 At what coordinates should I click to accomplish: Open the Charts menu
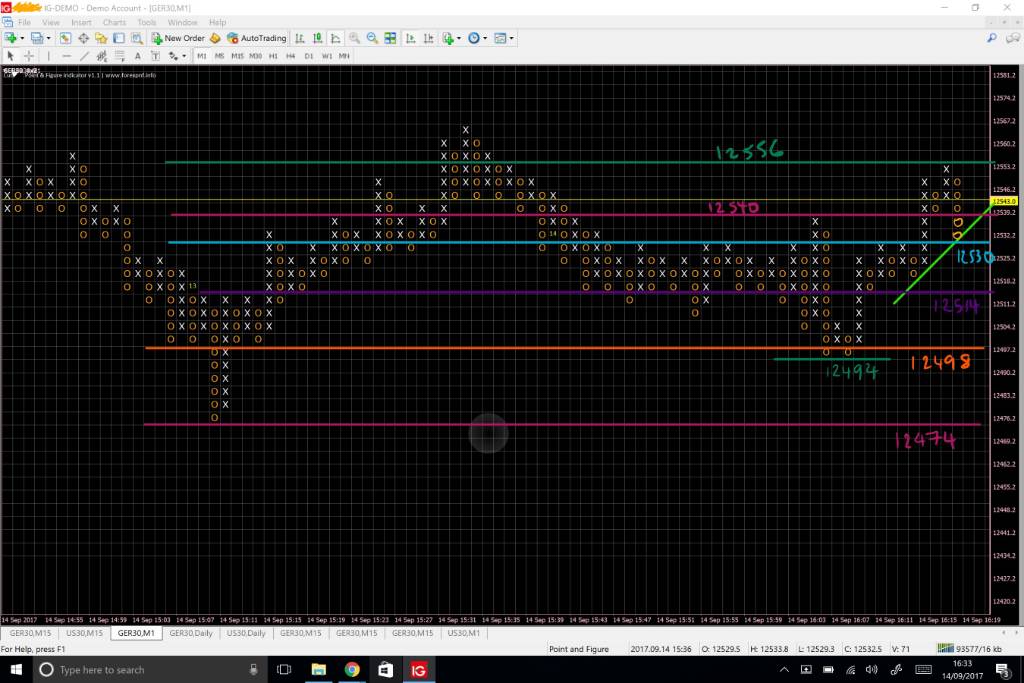click(x=114, y=21)
